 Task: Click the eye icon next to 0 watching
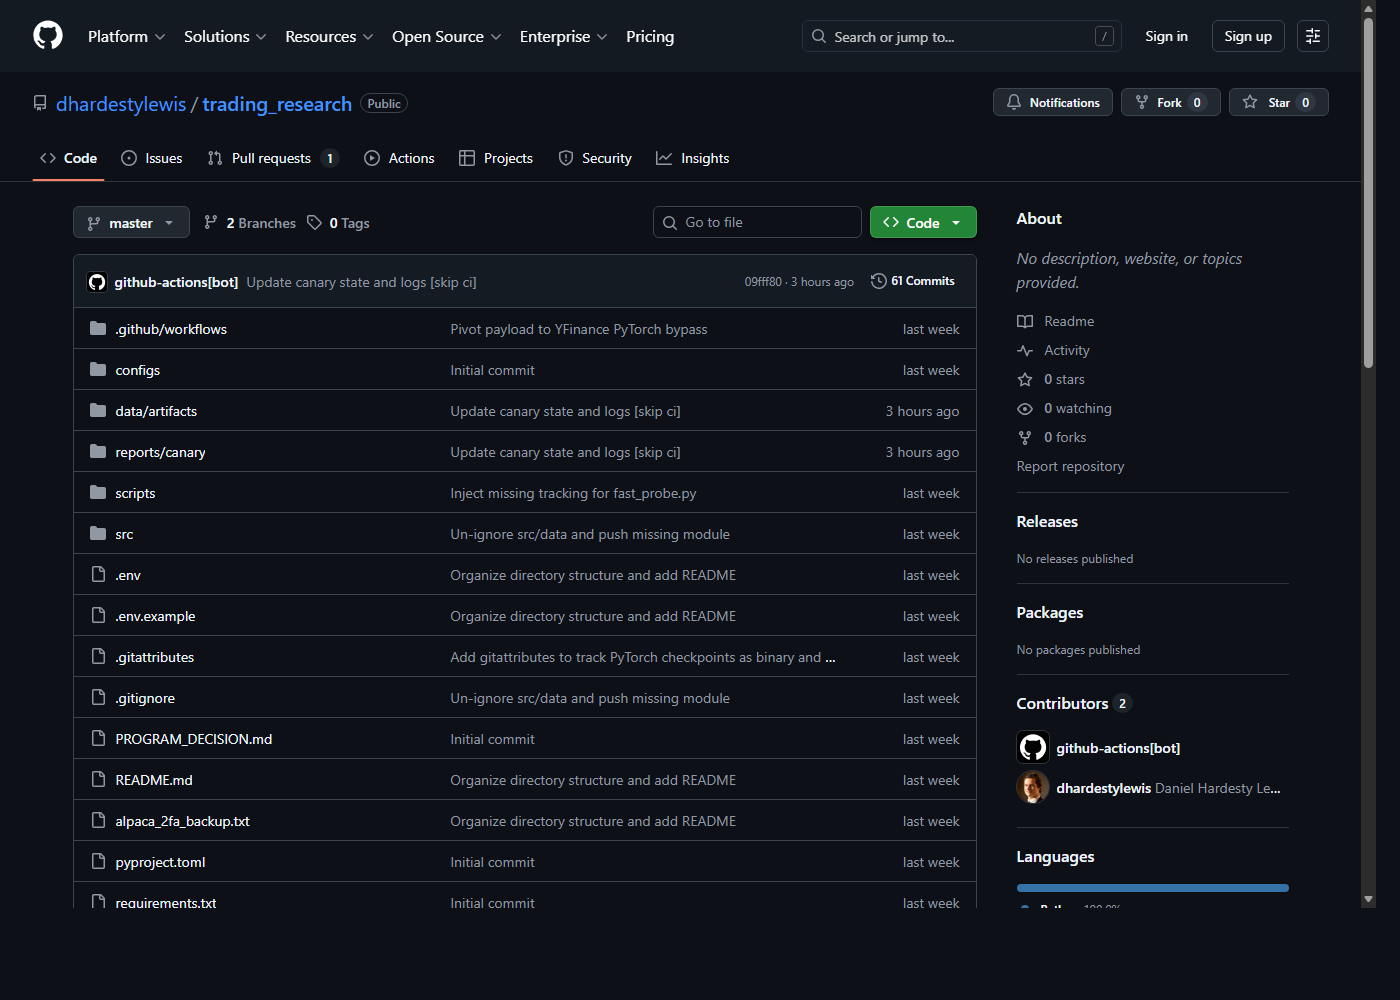1024,408
